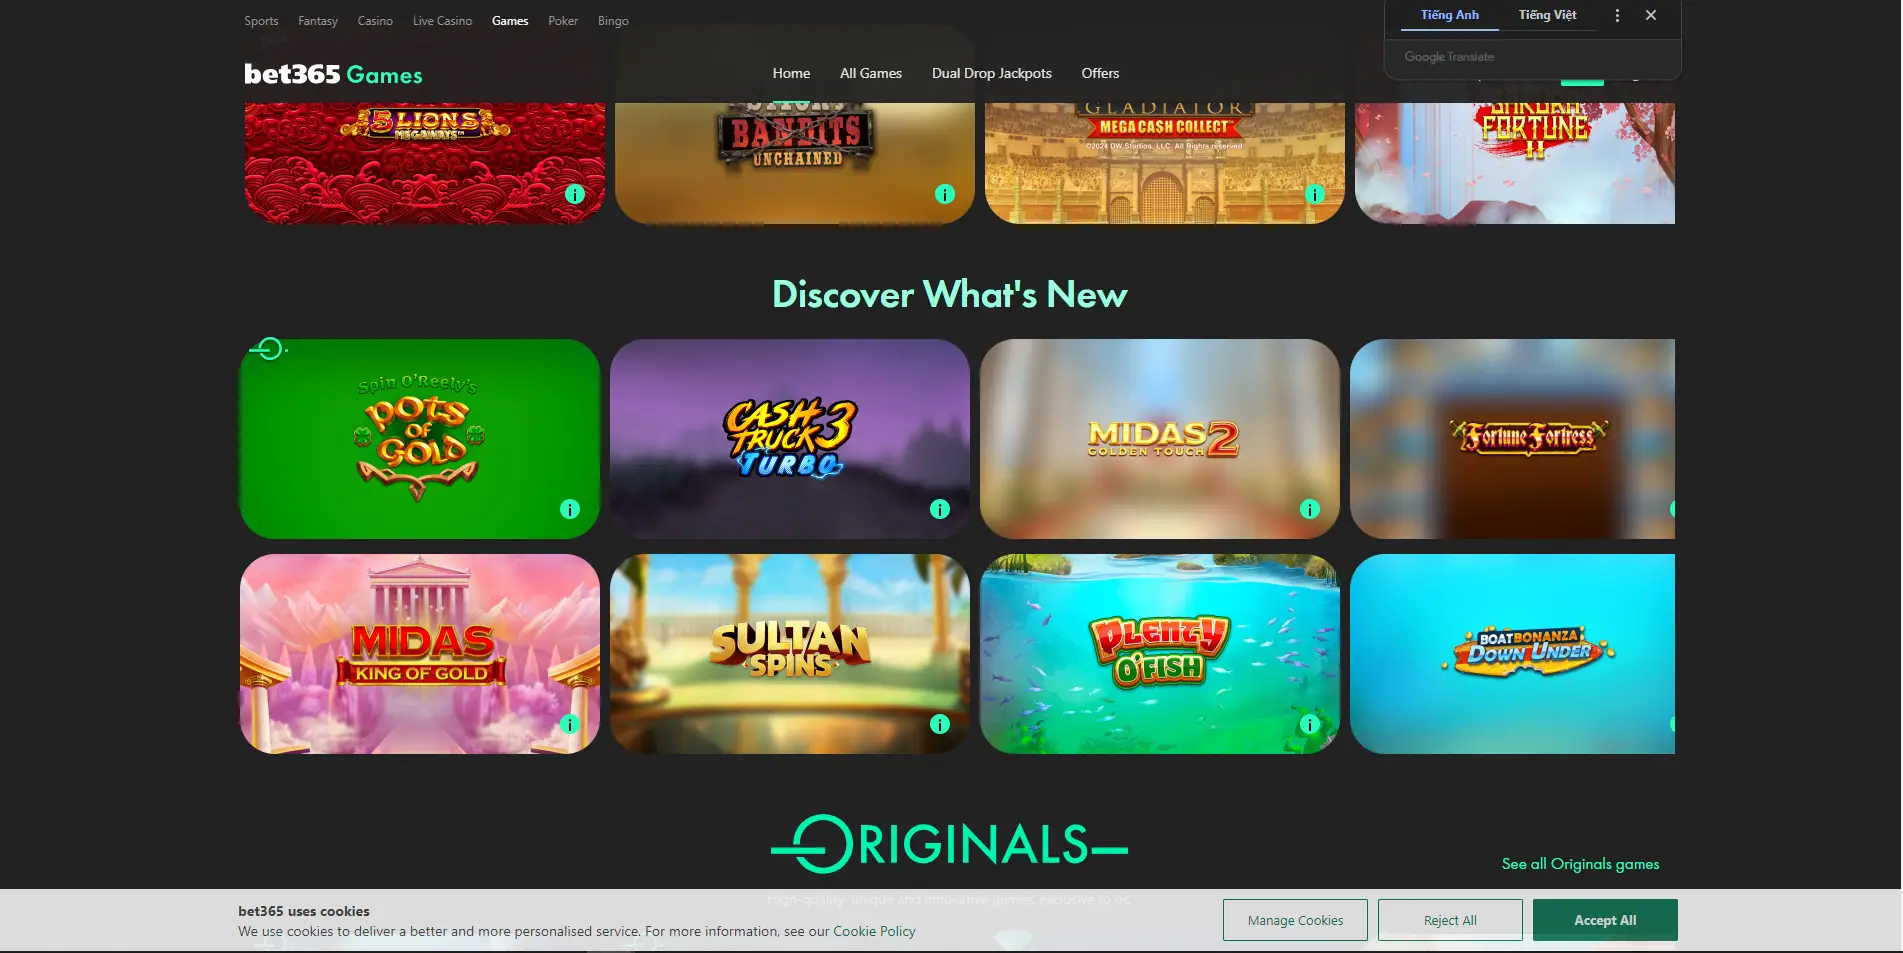Go to Sports section
Image resolution: width=1903 pixels, height=953 pixels.
click(x=261, y=21)
